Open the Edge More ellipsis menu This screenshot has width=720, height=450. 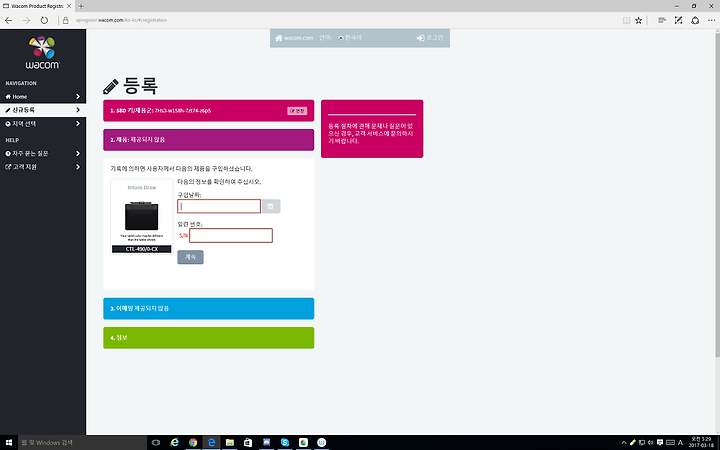(711, 20)
